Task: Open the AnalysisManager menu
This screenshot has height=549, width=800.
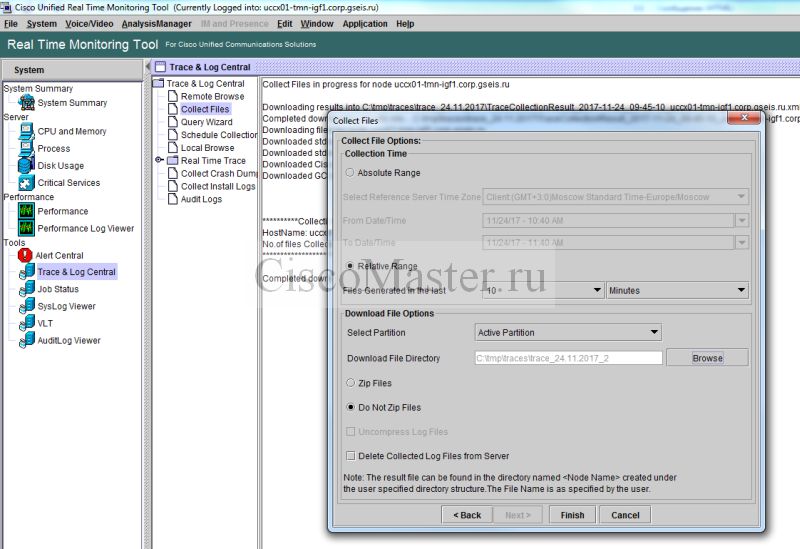Action: point(156,23)
